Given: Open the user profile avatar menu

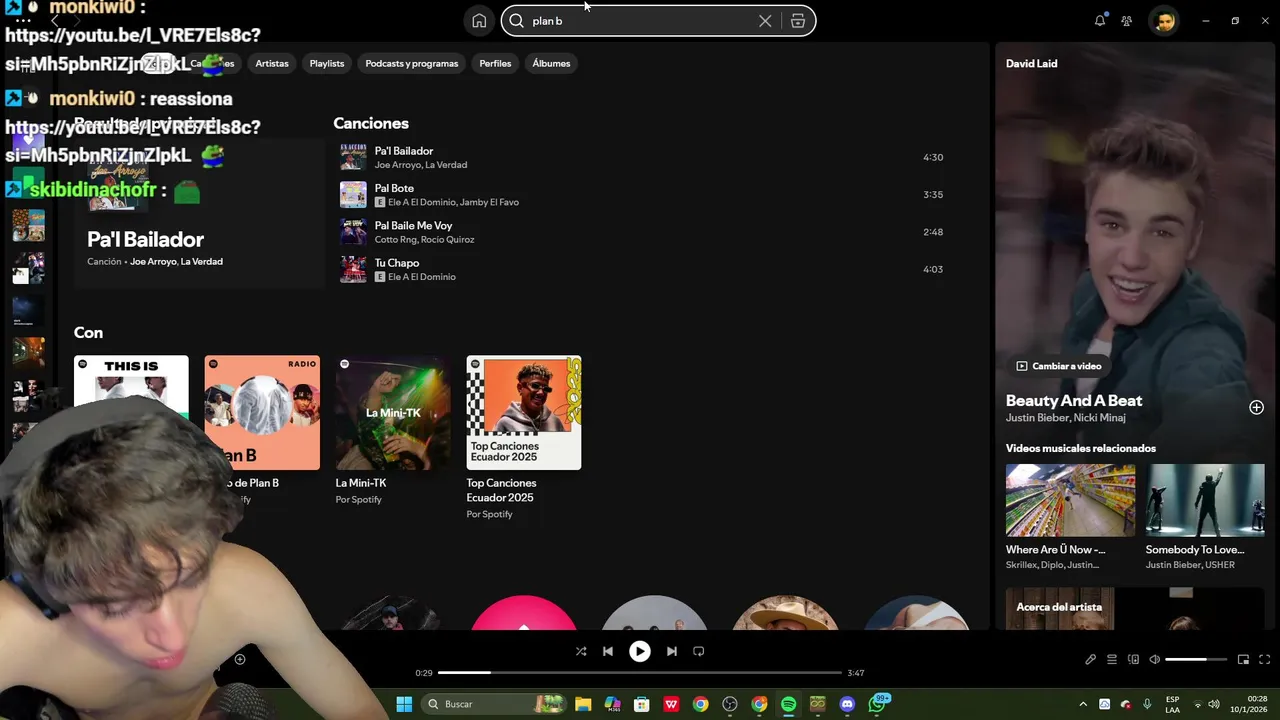Looking at the screenshot, I should 1164,20.
